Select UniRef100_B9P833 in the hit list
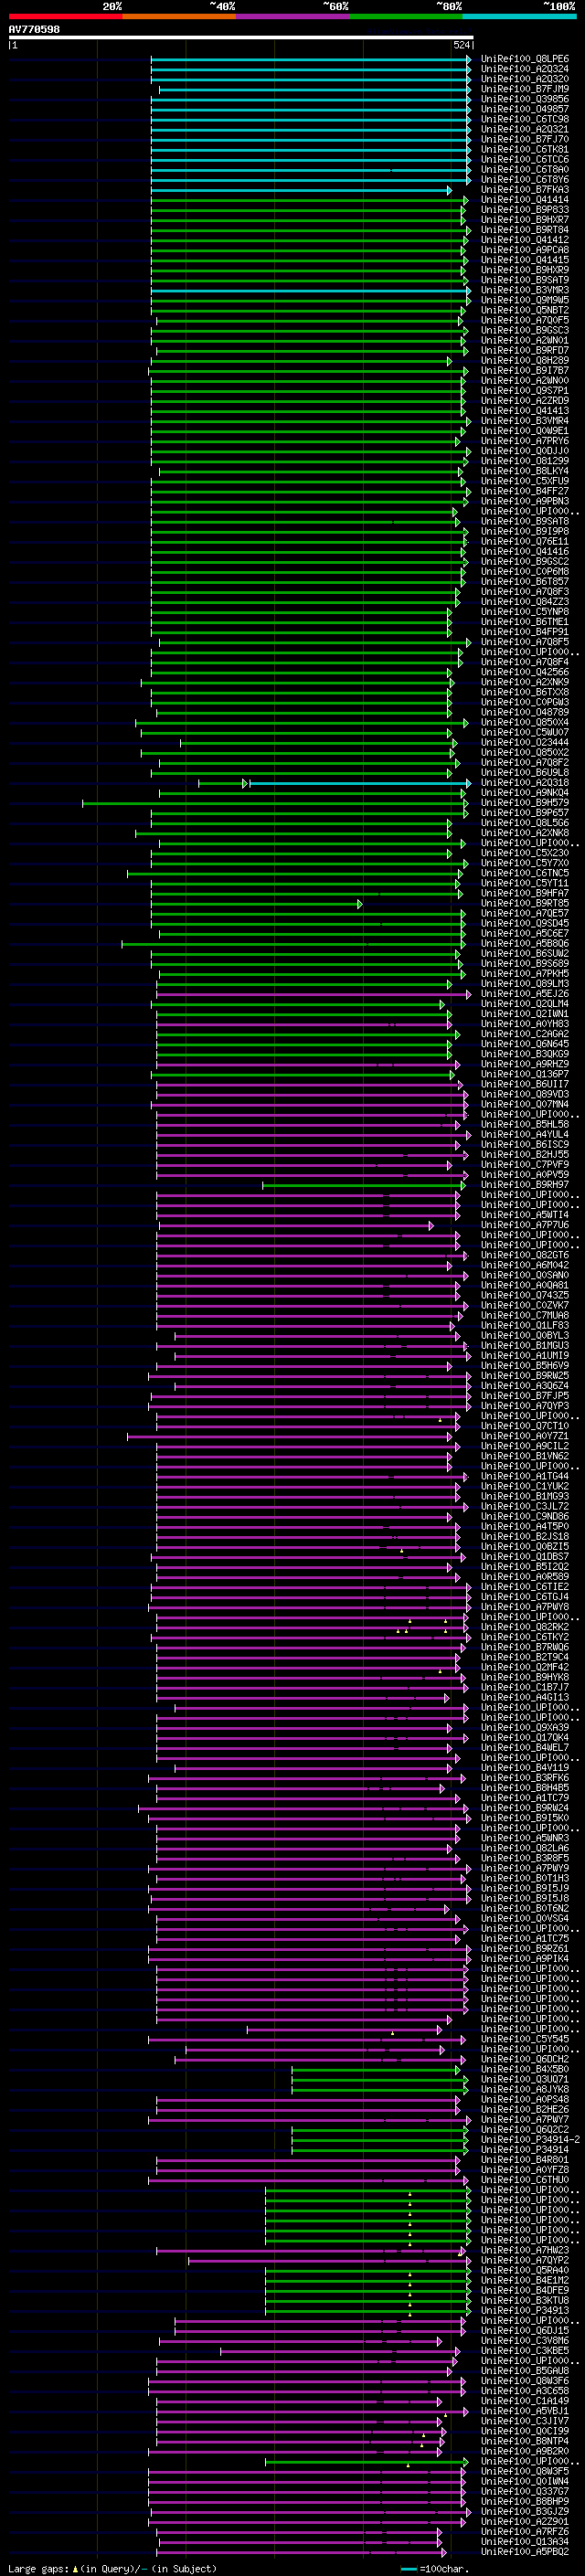Viewport: 585px width, 2576px height. point(524,210)
